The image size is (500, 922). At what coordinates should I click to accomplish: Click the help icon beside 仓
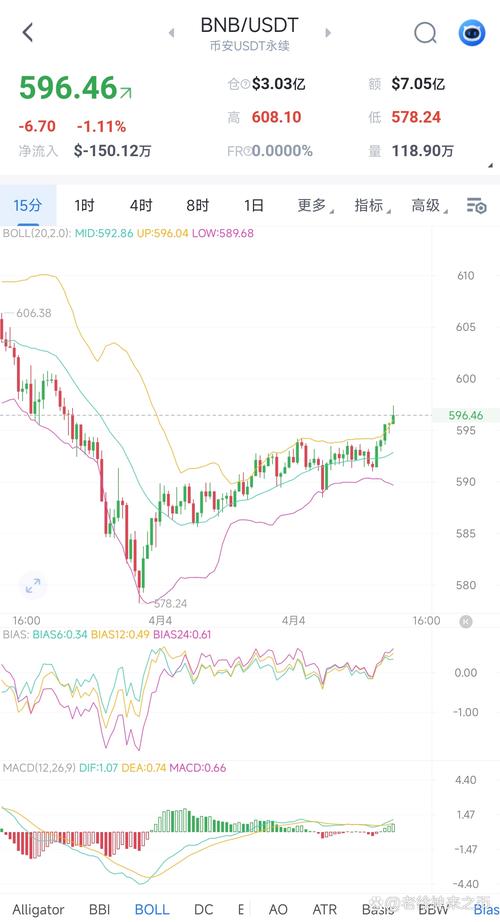coord(246,85)
